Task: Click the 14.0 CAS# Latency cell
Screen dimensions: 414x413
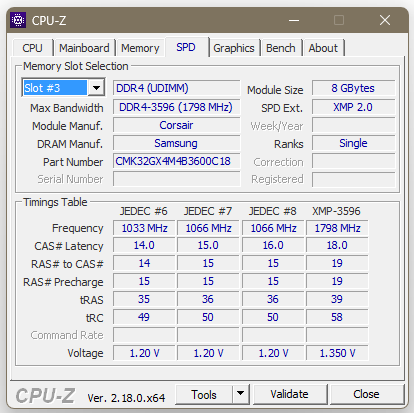Action: point(144,245)
